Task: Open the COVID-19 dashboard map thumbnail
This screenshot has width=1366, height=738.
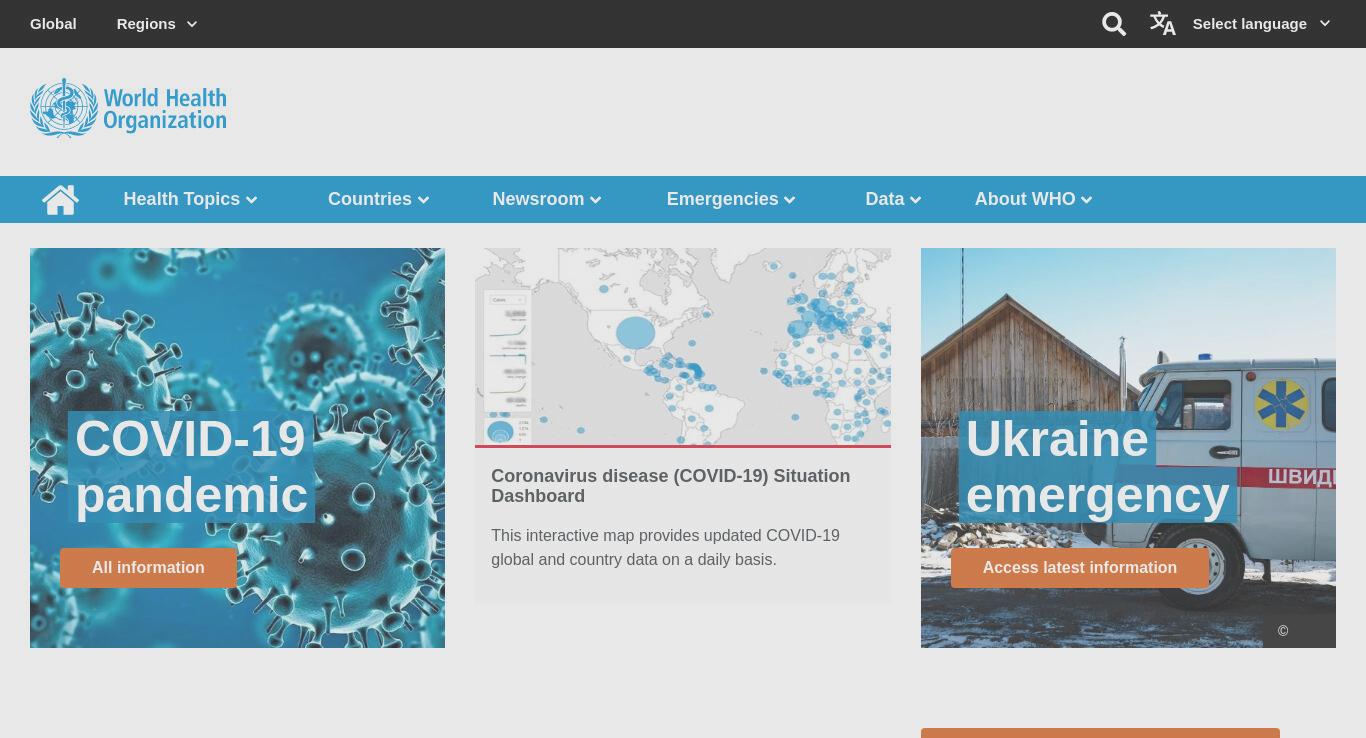Action: (683, 346)
